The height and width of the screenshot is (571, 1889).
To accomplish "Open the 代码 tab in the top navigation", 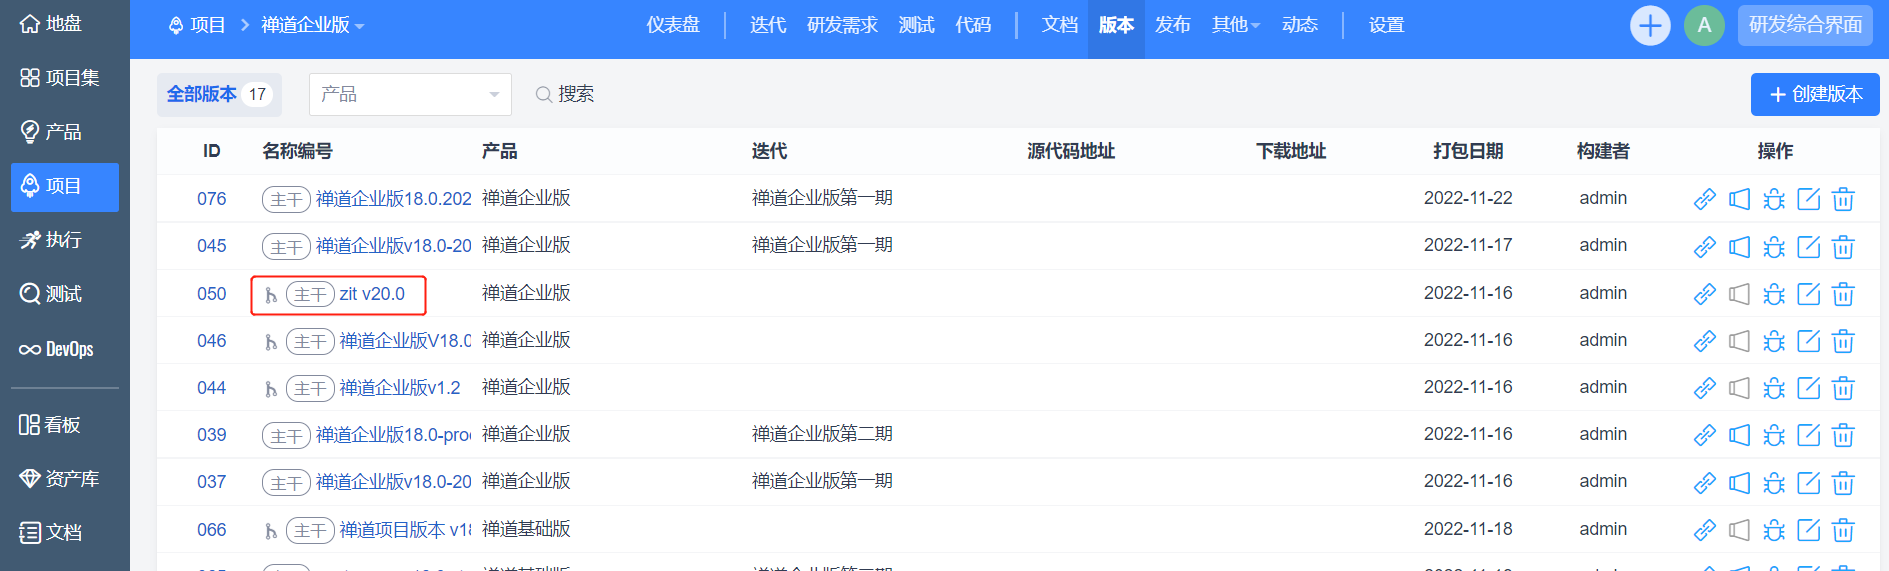I will [x=973, y=25].
